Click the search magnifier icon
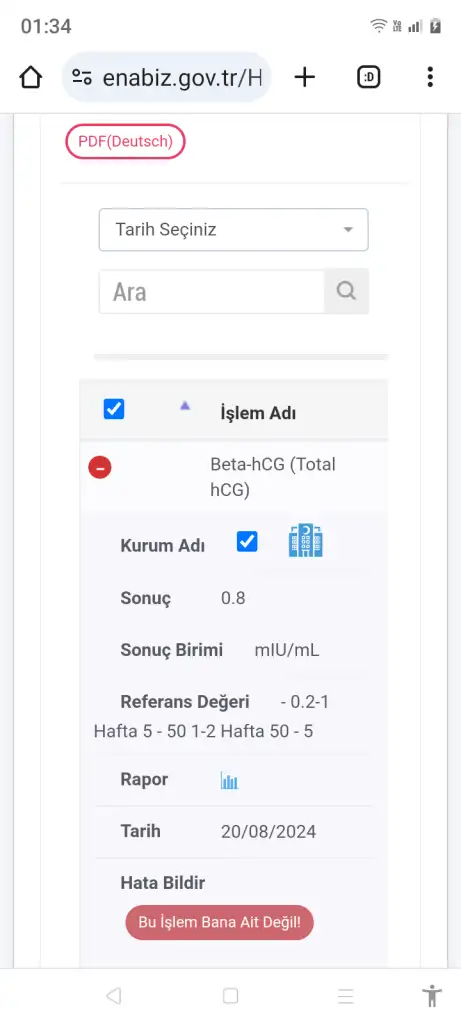 (x=346, y=291)
